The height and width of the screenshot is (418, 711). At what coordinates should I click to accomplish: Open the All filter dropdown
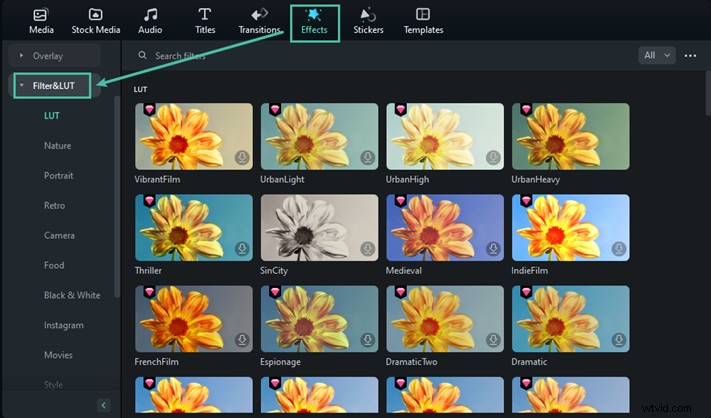tap(657, 55)
